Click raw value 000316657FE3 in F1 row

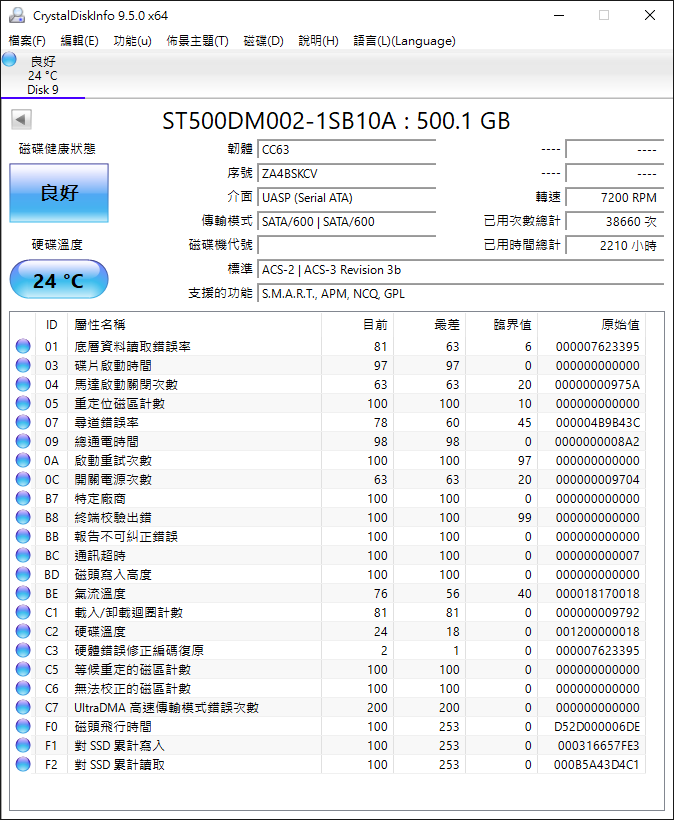(599, 746)
